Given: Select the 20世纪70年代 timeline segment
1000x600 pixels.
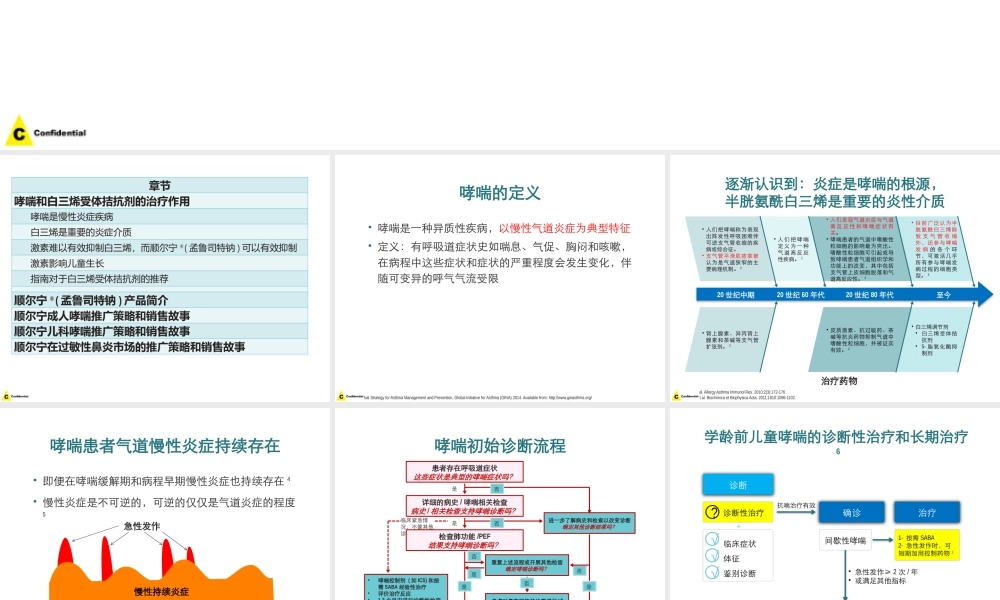Looking at the screenshot, I should pyautogui.click(x=801, y=294).
